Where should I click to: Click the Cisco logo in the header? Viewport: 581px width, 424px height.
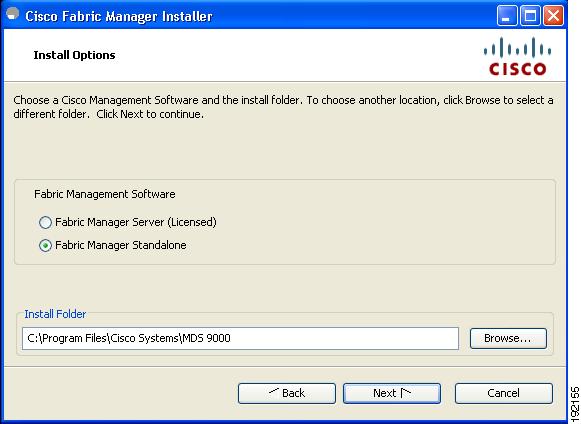[x=517, y=56]
